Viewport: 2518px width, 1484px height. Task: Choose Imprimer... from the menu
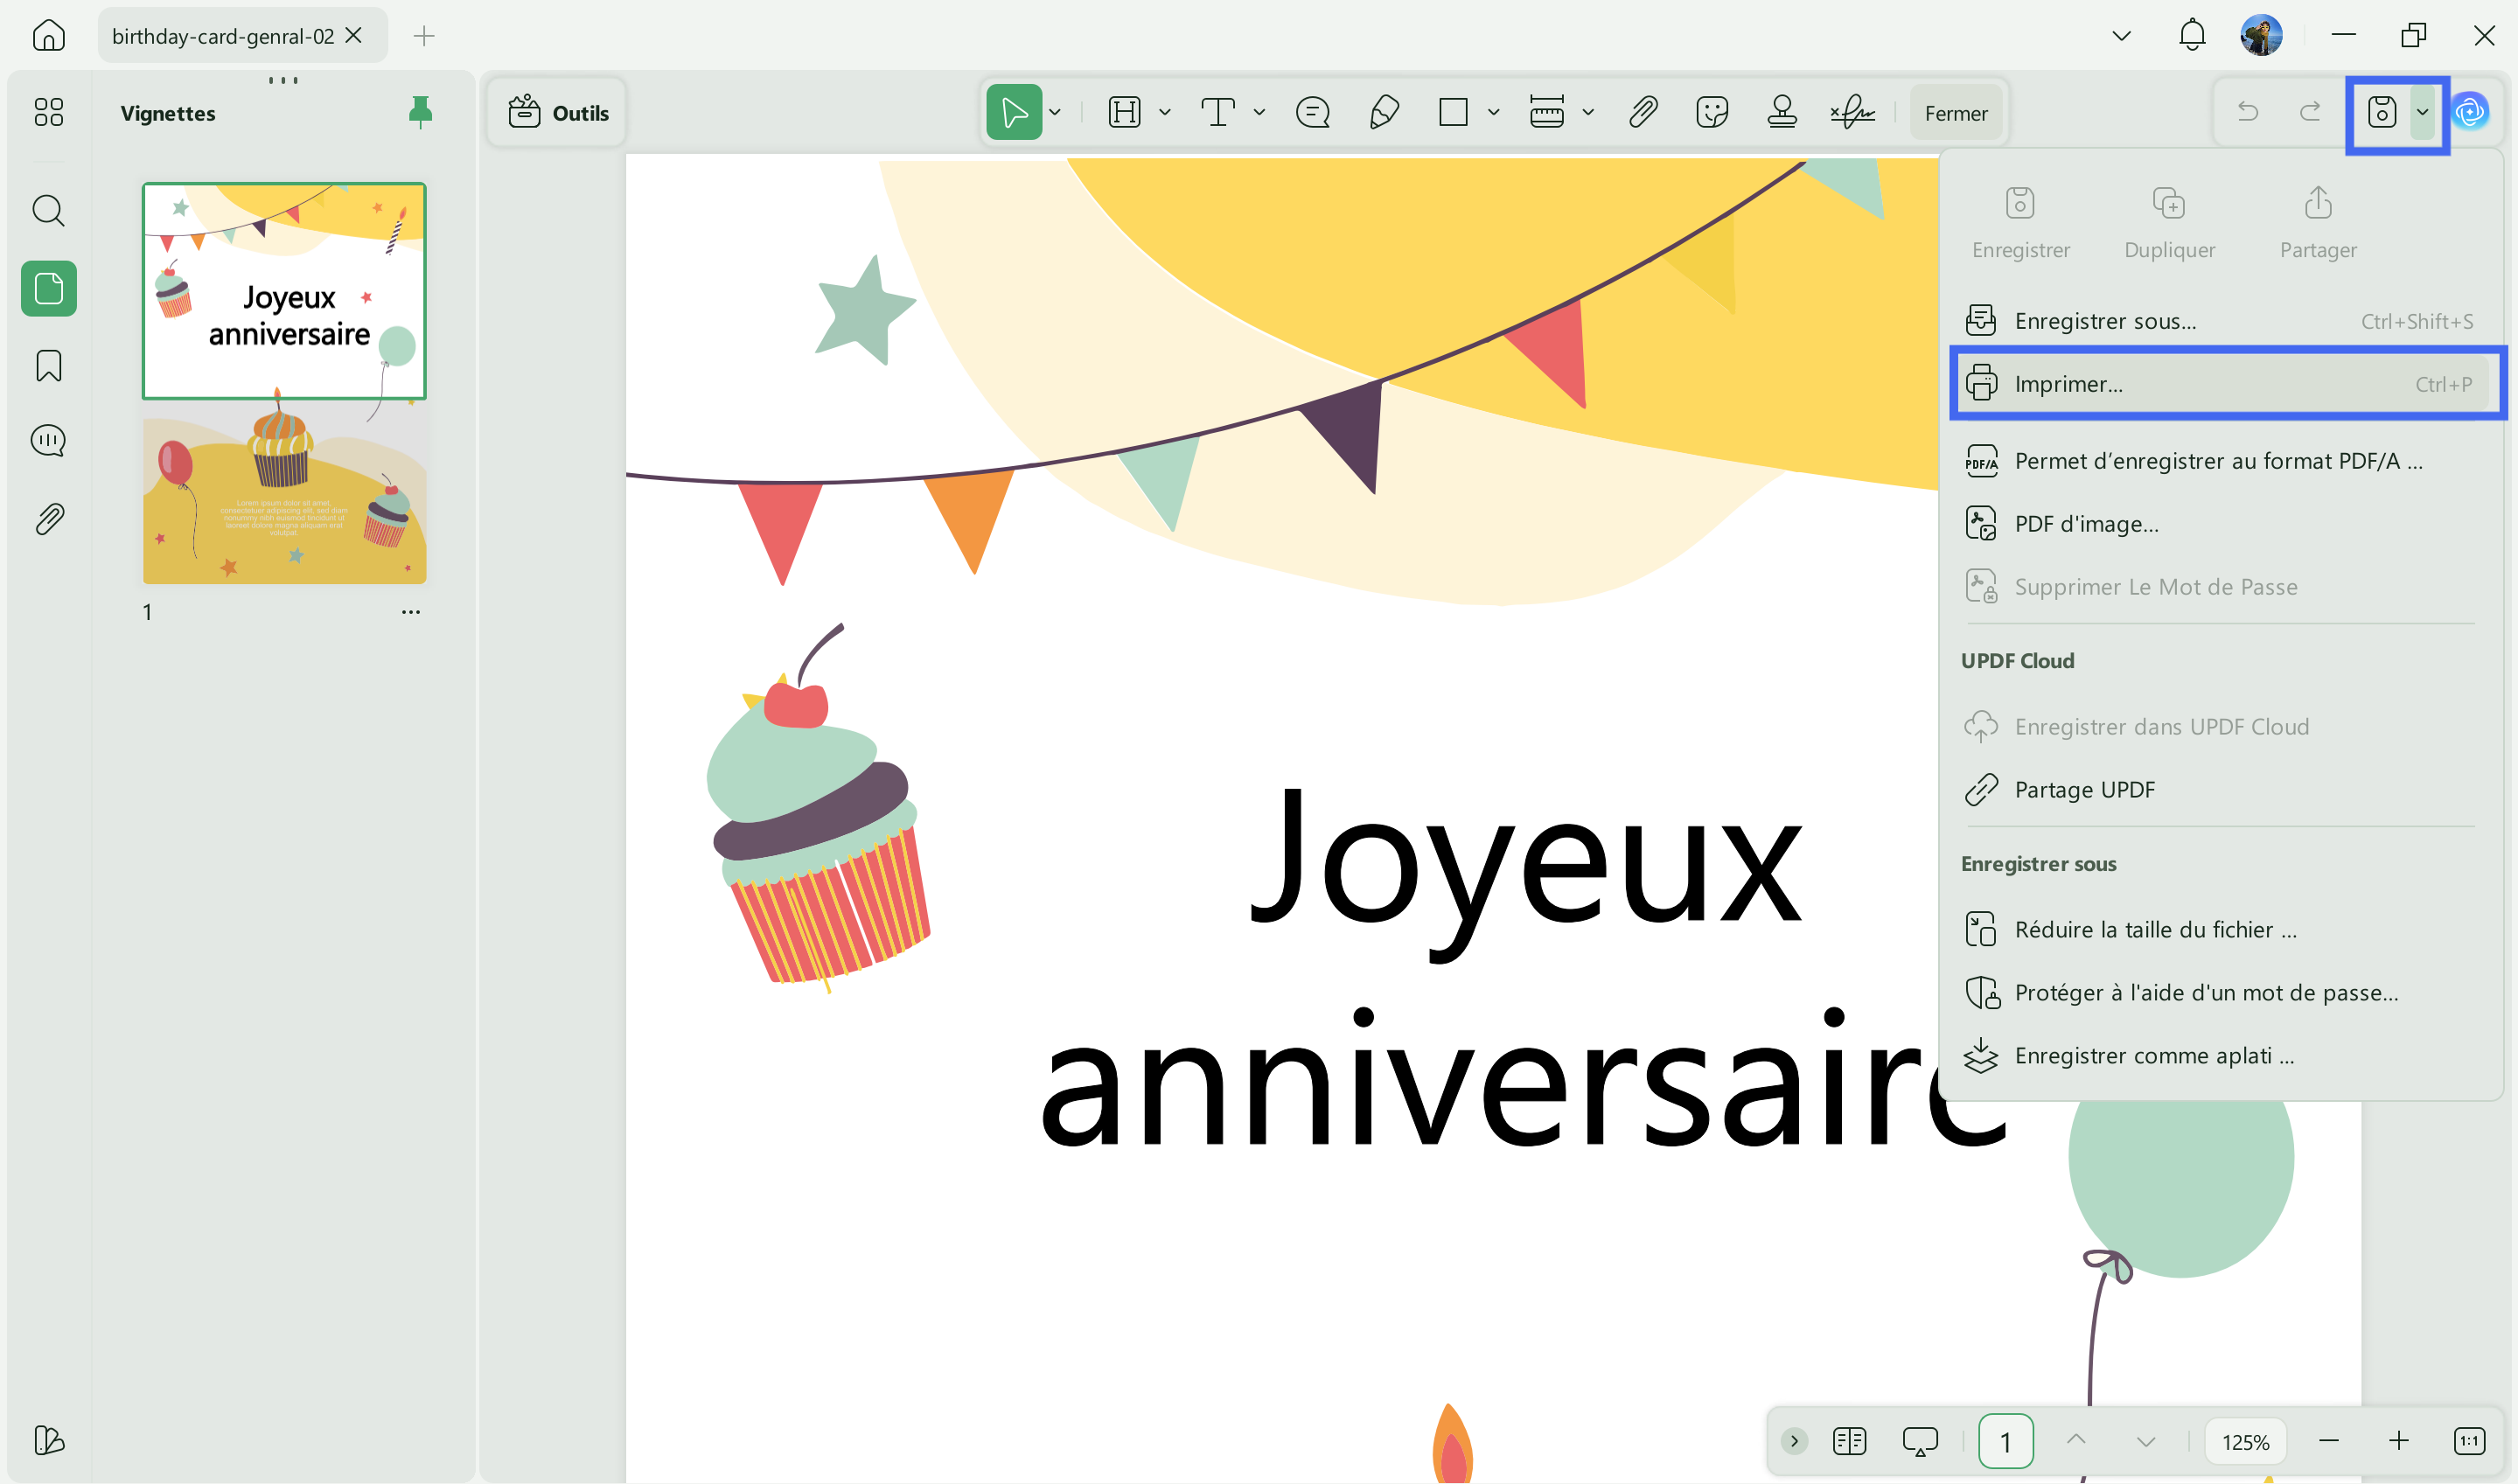(x=2220, y=384)
